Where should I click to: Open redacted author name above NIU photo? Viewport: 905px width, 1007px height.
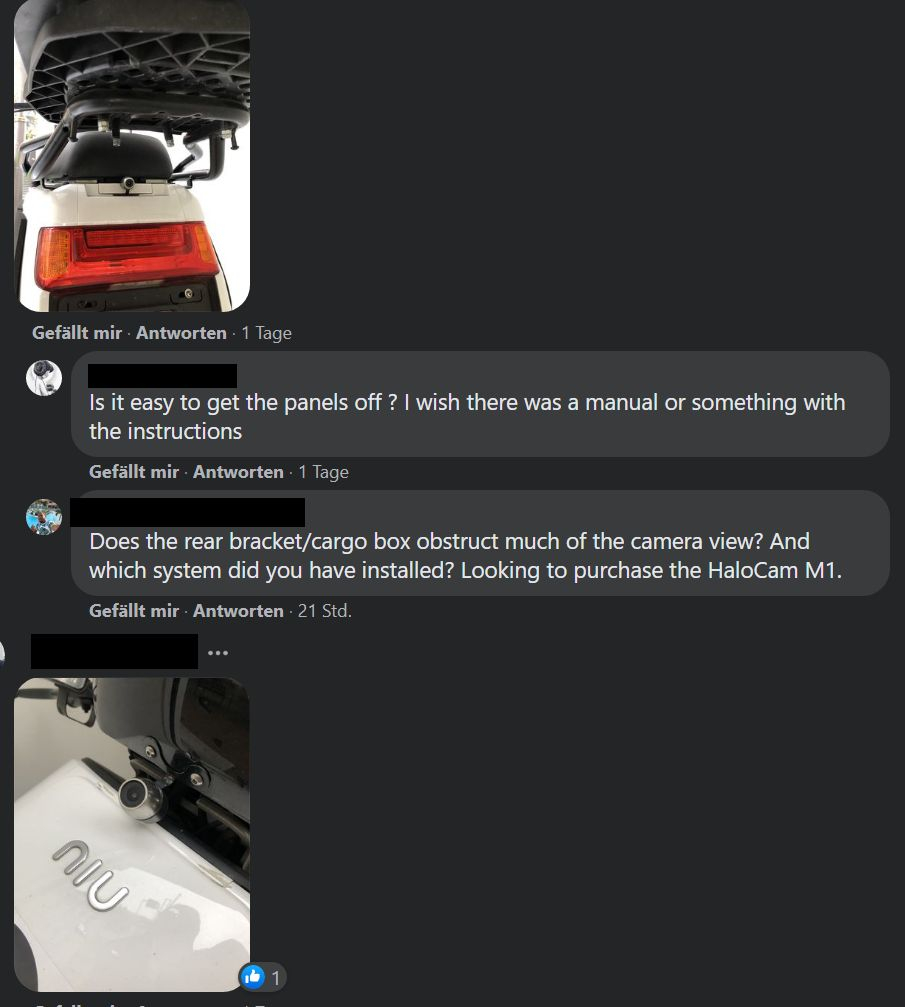click(114, 651)
